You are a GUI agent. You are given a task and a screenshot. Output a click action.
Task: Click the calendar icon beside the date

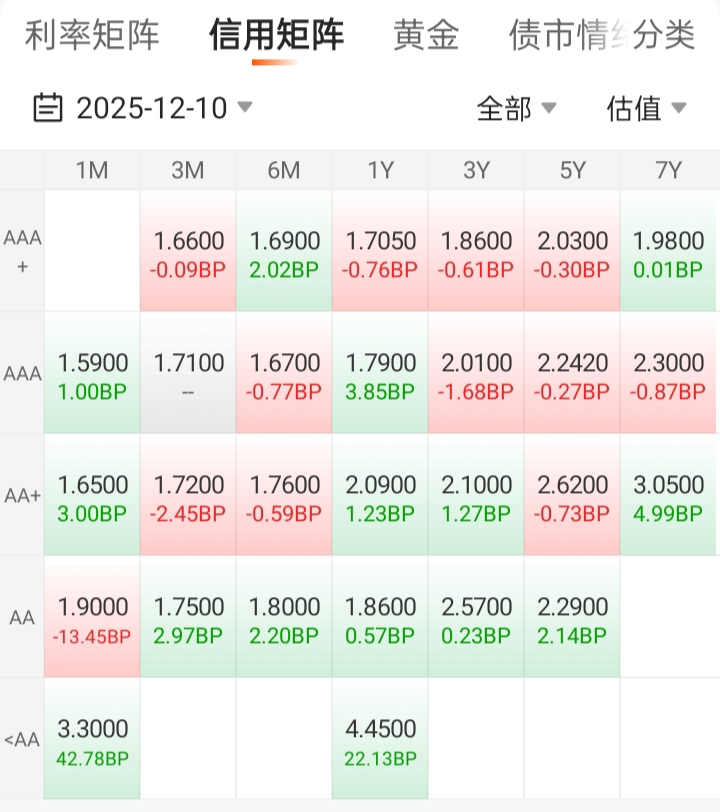(x=48, y=107)
